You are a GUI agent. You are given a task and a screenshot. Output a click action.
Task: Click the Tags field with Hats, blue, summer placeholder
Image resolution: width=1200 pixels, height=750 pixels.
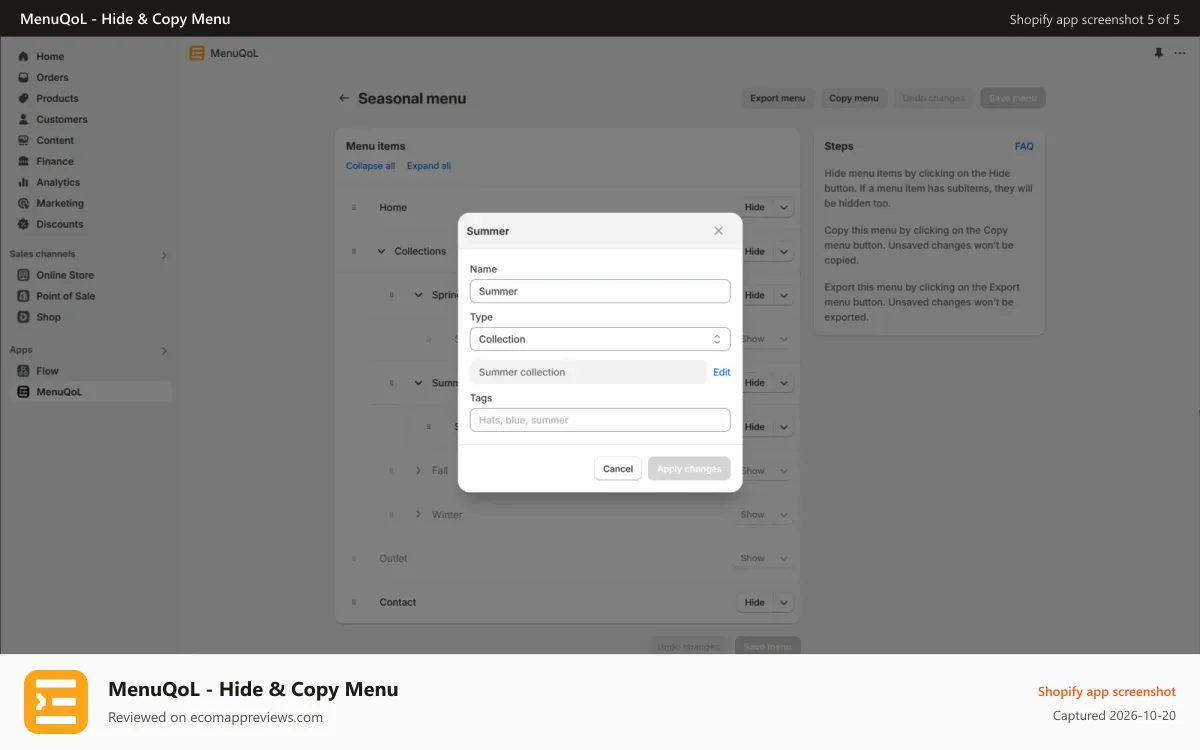tap(600, 420)
